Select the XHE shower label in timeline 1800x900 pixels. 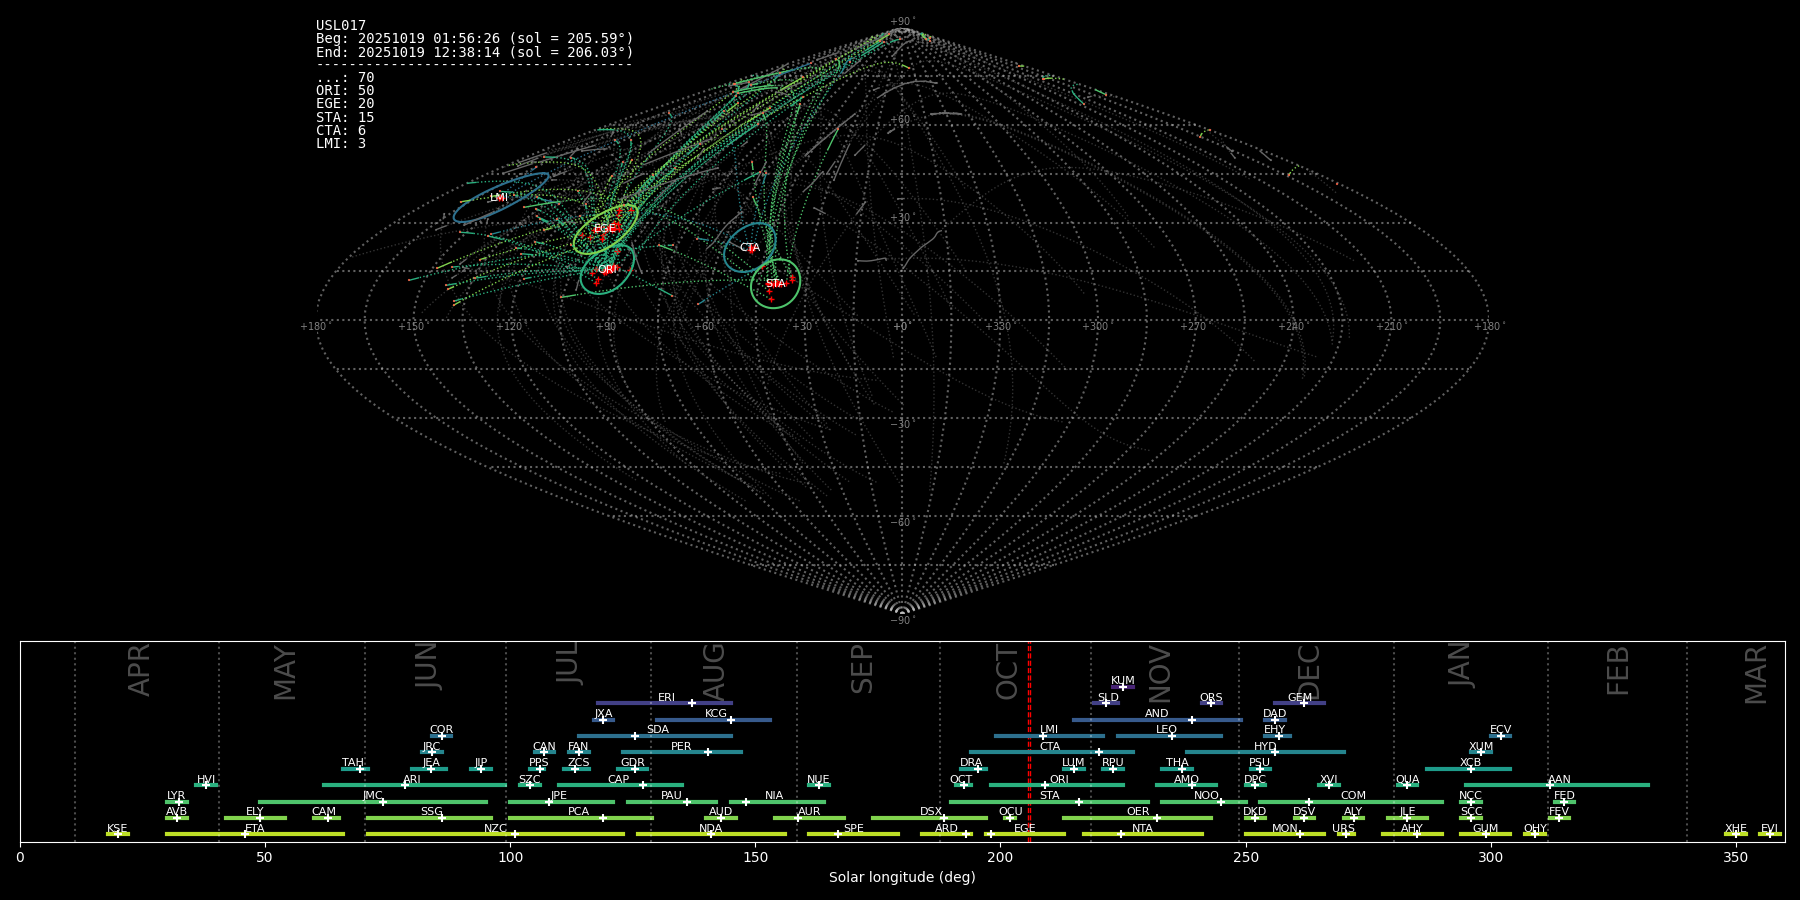point(1735,829)
